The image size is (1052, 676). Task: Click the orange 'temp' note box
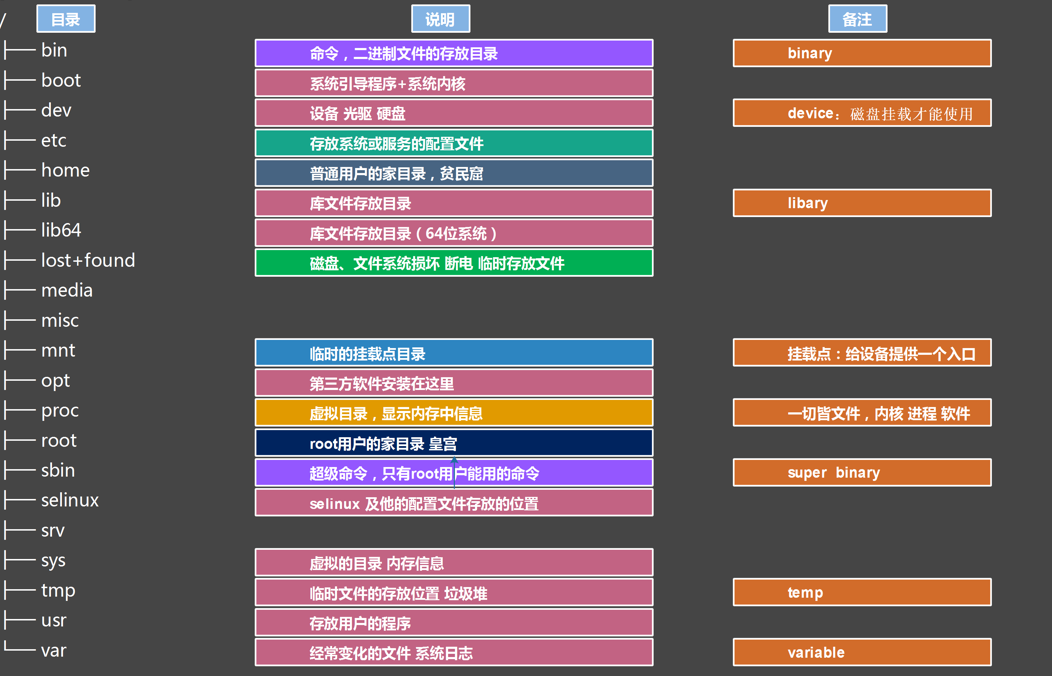click(861, 592)
